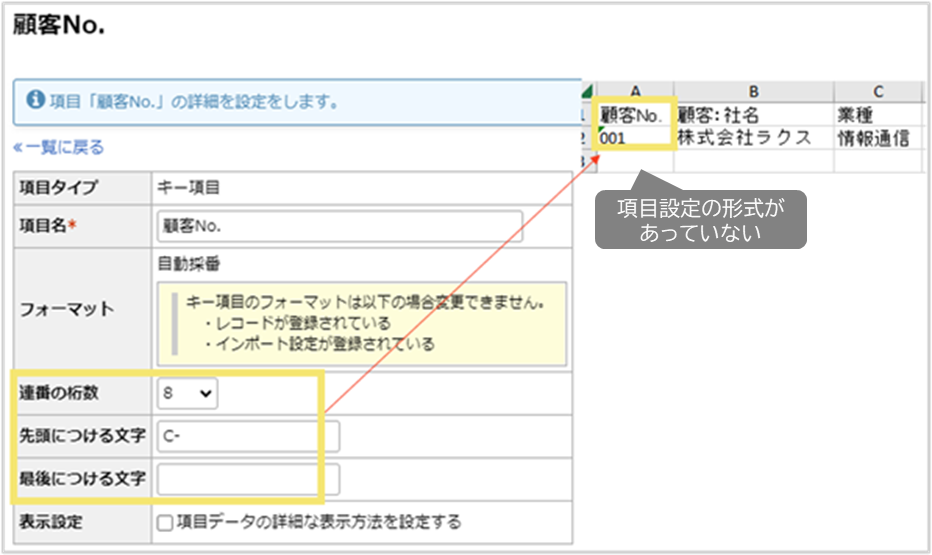Click the yellow フォーマット restriction note box
The image size is (932, 555).
pyautogui.click(x=362, y=323)
